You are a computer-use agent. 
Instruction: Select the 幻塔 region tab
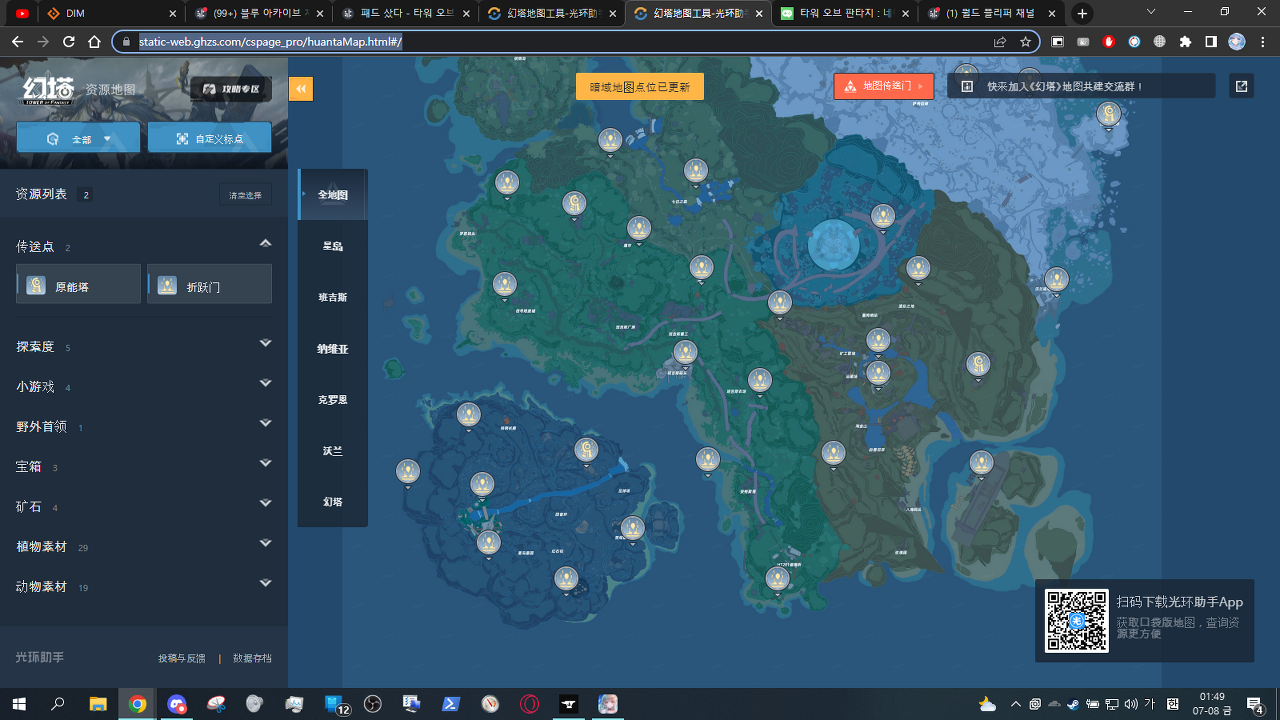[x=333, y=501]
